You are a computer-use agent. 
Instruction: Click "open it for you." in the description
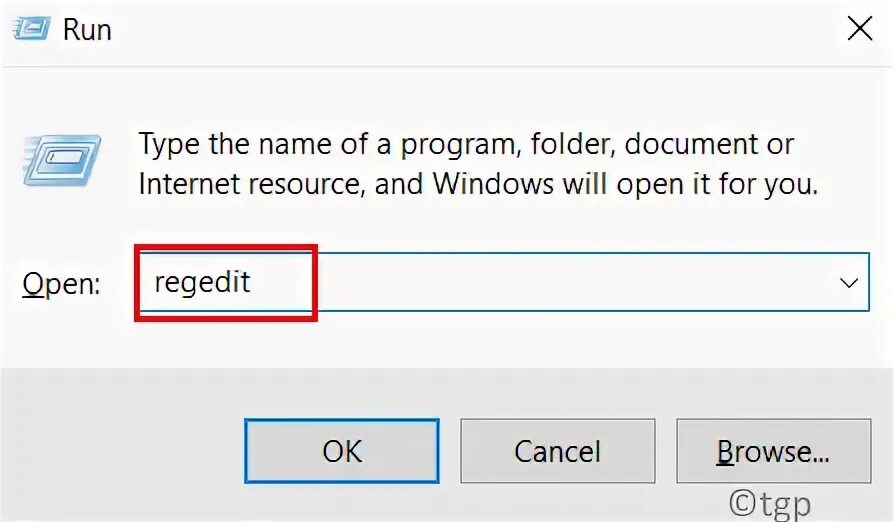point(717,185)
